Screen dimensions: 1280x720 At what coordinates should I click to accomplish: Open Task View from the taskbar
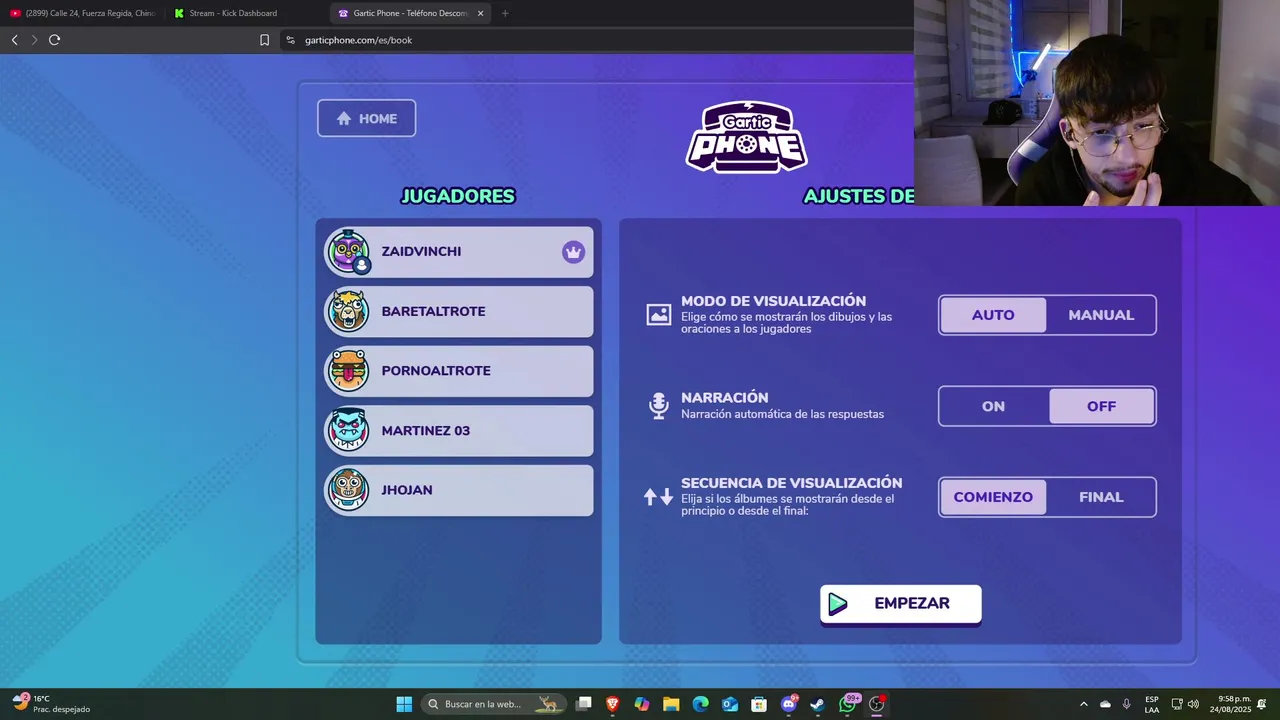[x=584, y=704]
